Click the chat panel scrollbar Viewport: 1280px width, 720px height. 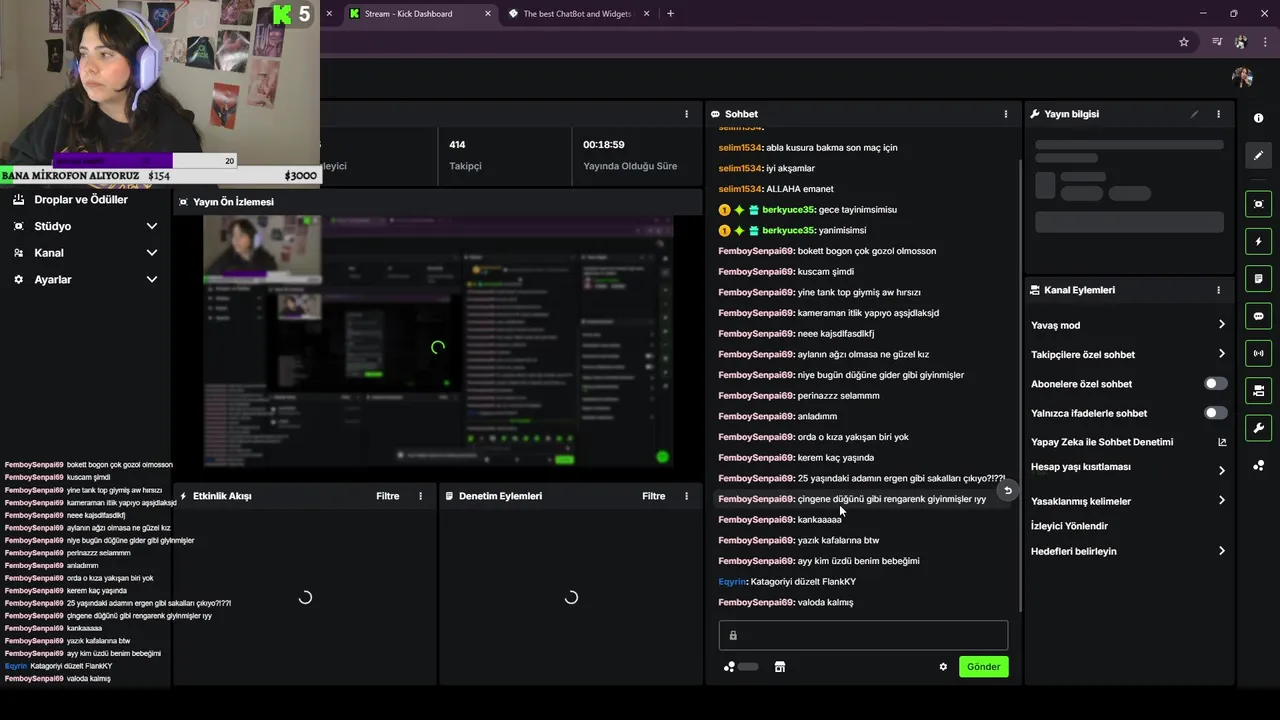tap(1020, 385)
